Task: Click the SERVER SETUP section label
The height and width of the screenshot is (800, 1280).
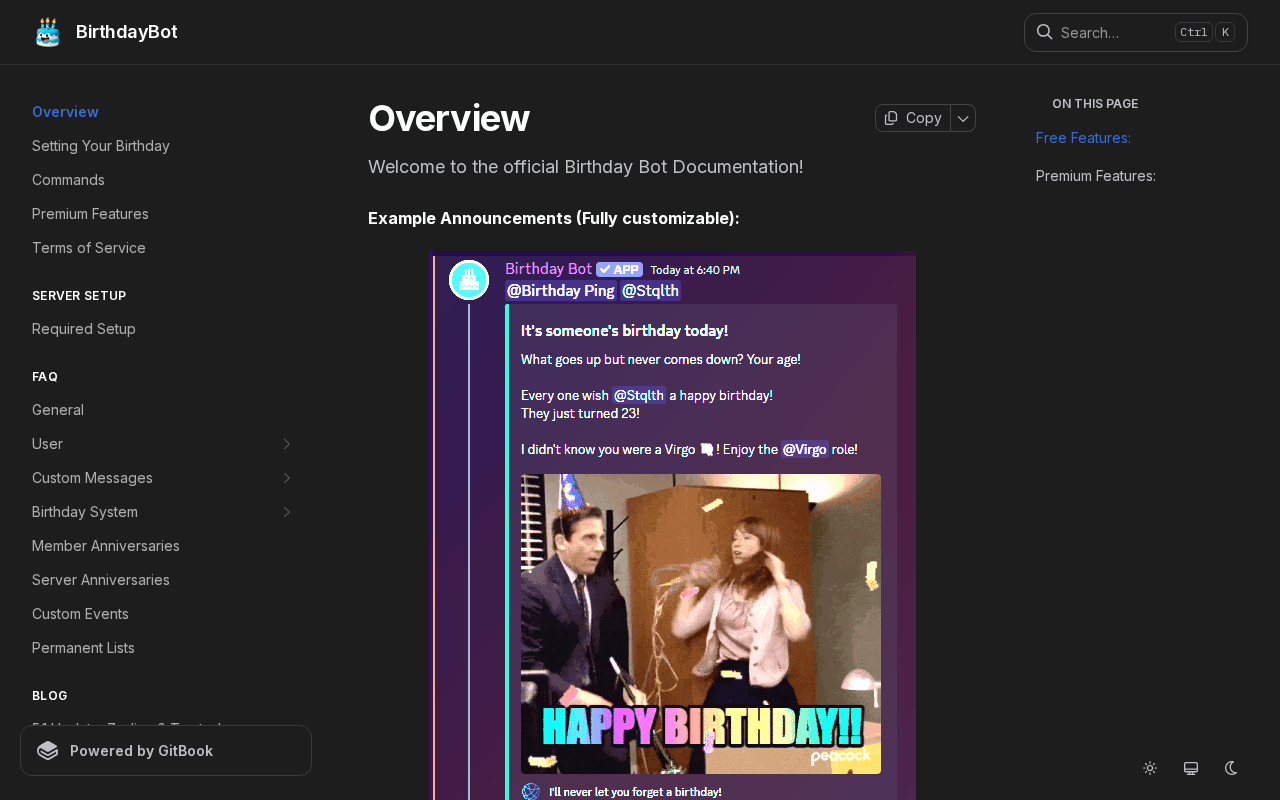Action: coord(79,296)
